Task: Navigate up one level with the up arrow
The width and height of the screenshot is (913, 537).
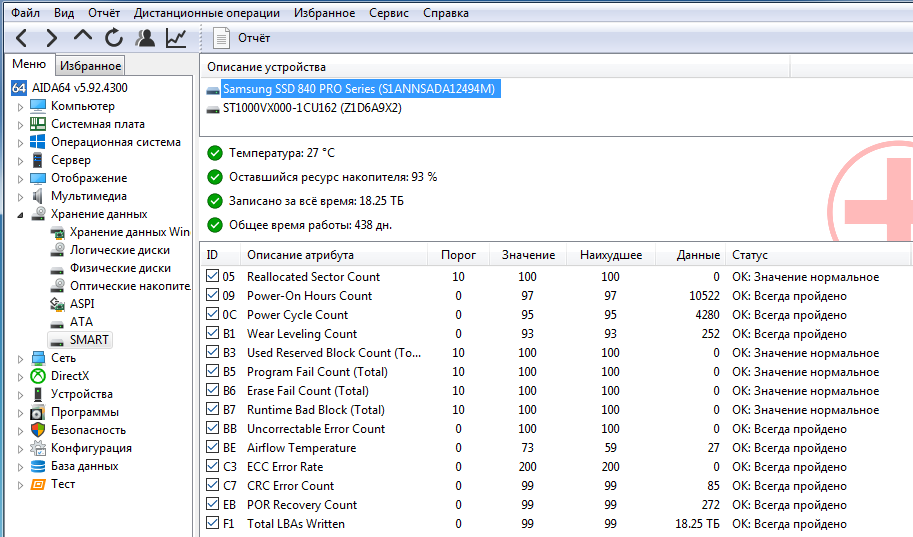Action: point(83,36)
